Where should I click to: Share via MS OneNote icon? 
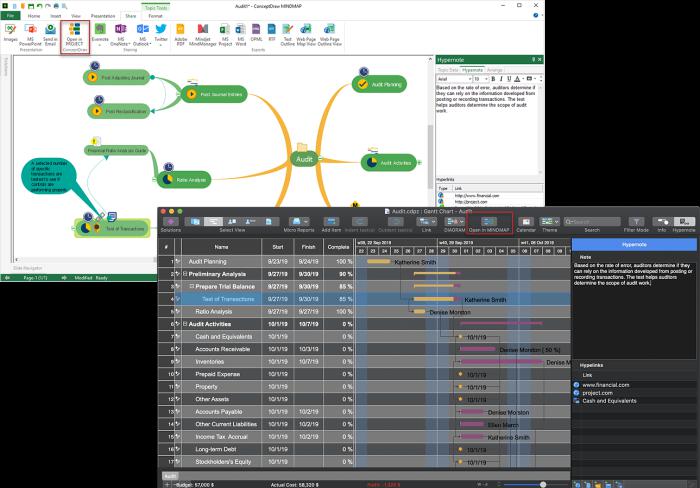coord(120,35)
